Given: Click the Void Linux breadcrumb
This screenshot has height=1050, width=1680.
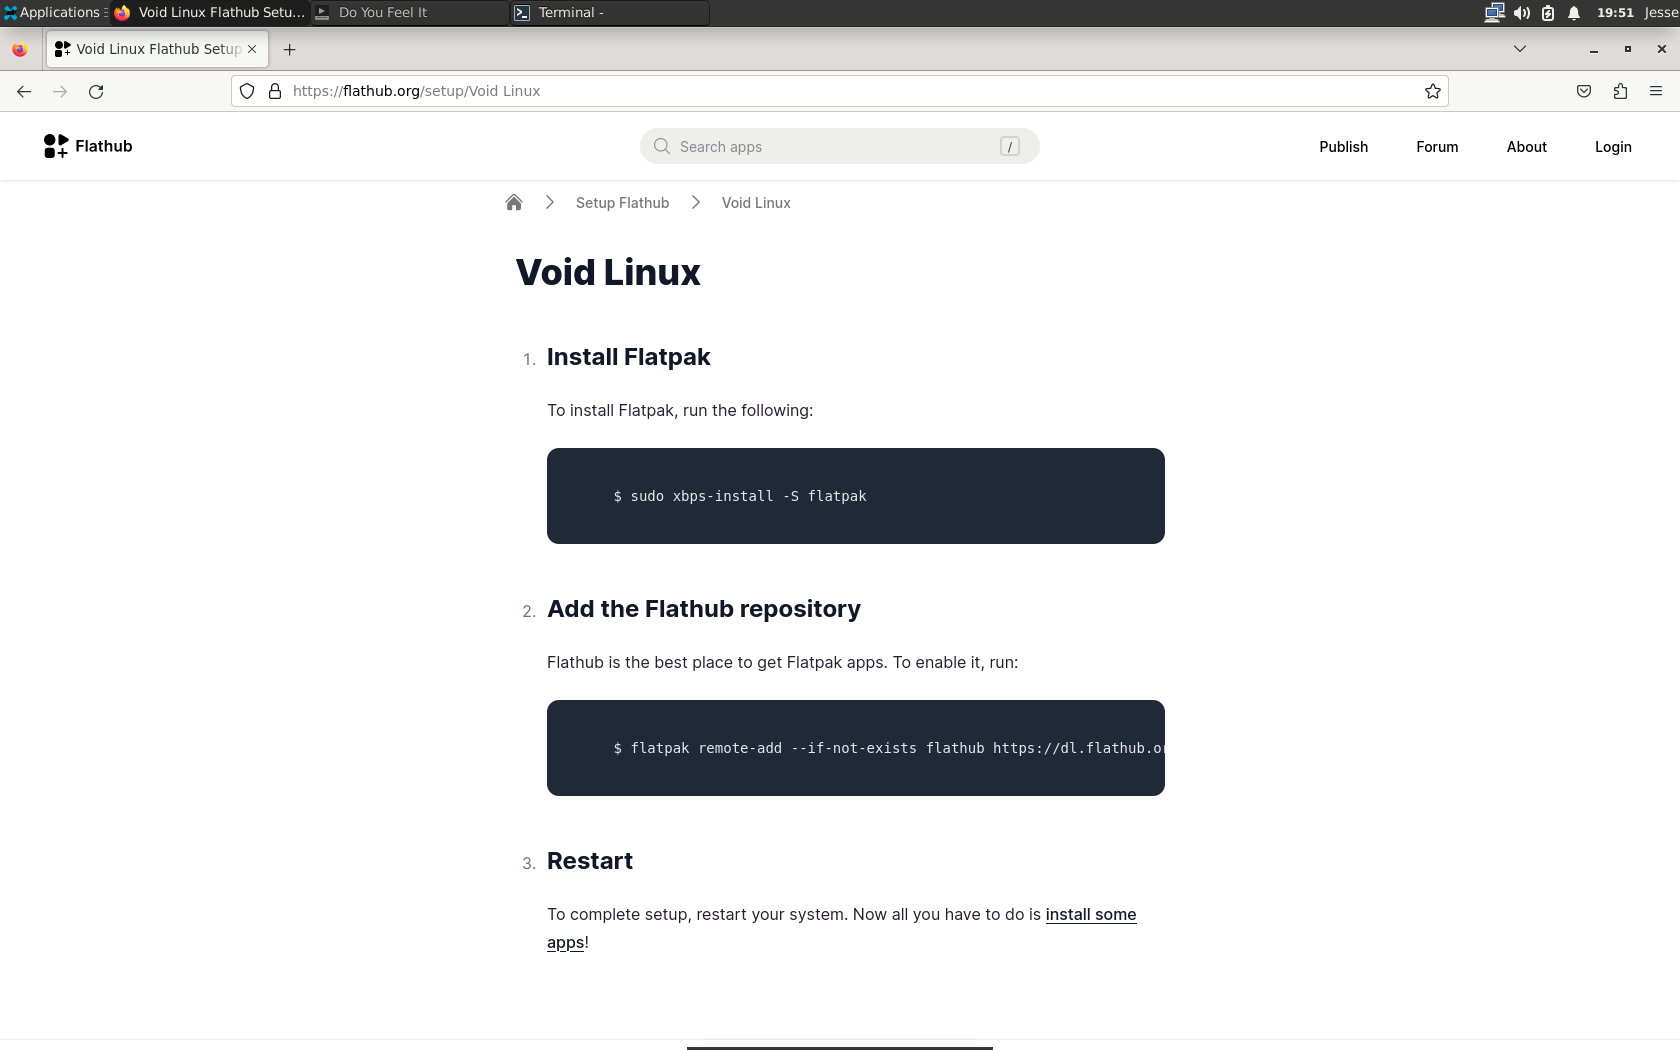Looking at the screenshot, I should (756, 203).
